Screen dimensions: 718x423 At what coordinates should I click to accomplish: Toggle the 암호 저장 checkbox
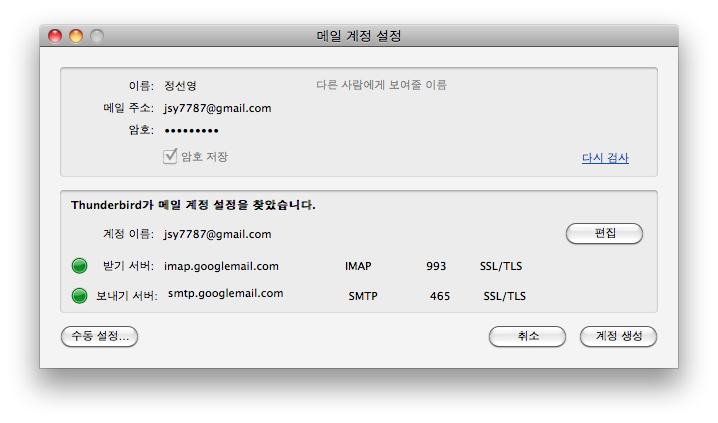[x=170, y=156]
